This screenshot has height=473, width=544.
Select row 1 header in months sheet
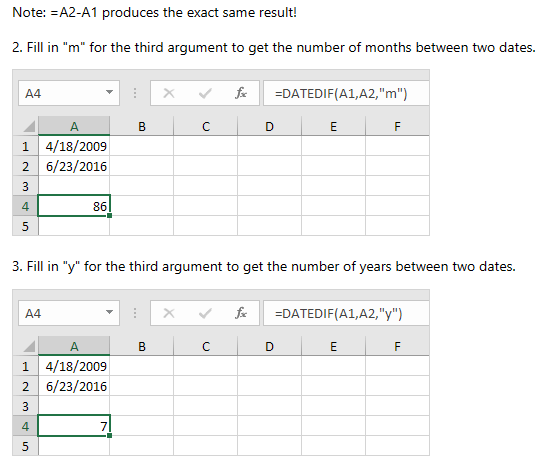[x=25, y=146]
